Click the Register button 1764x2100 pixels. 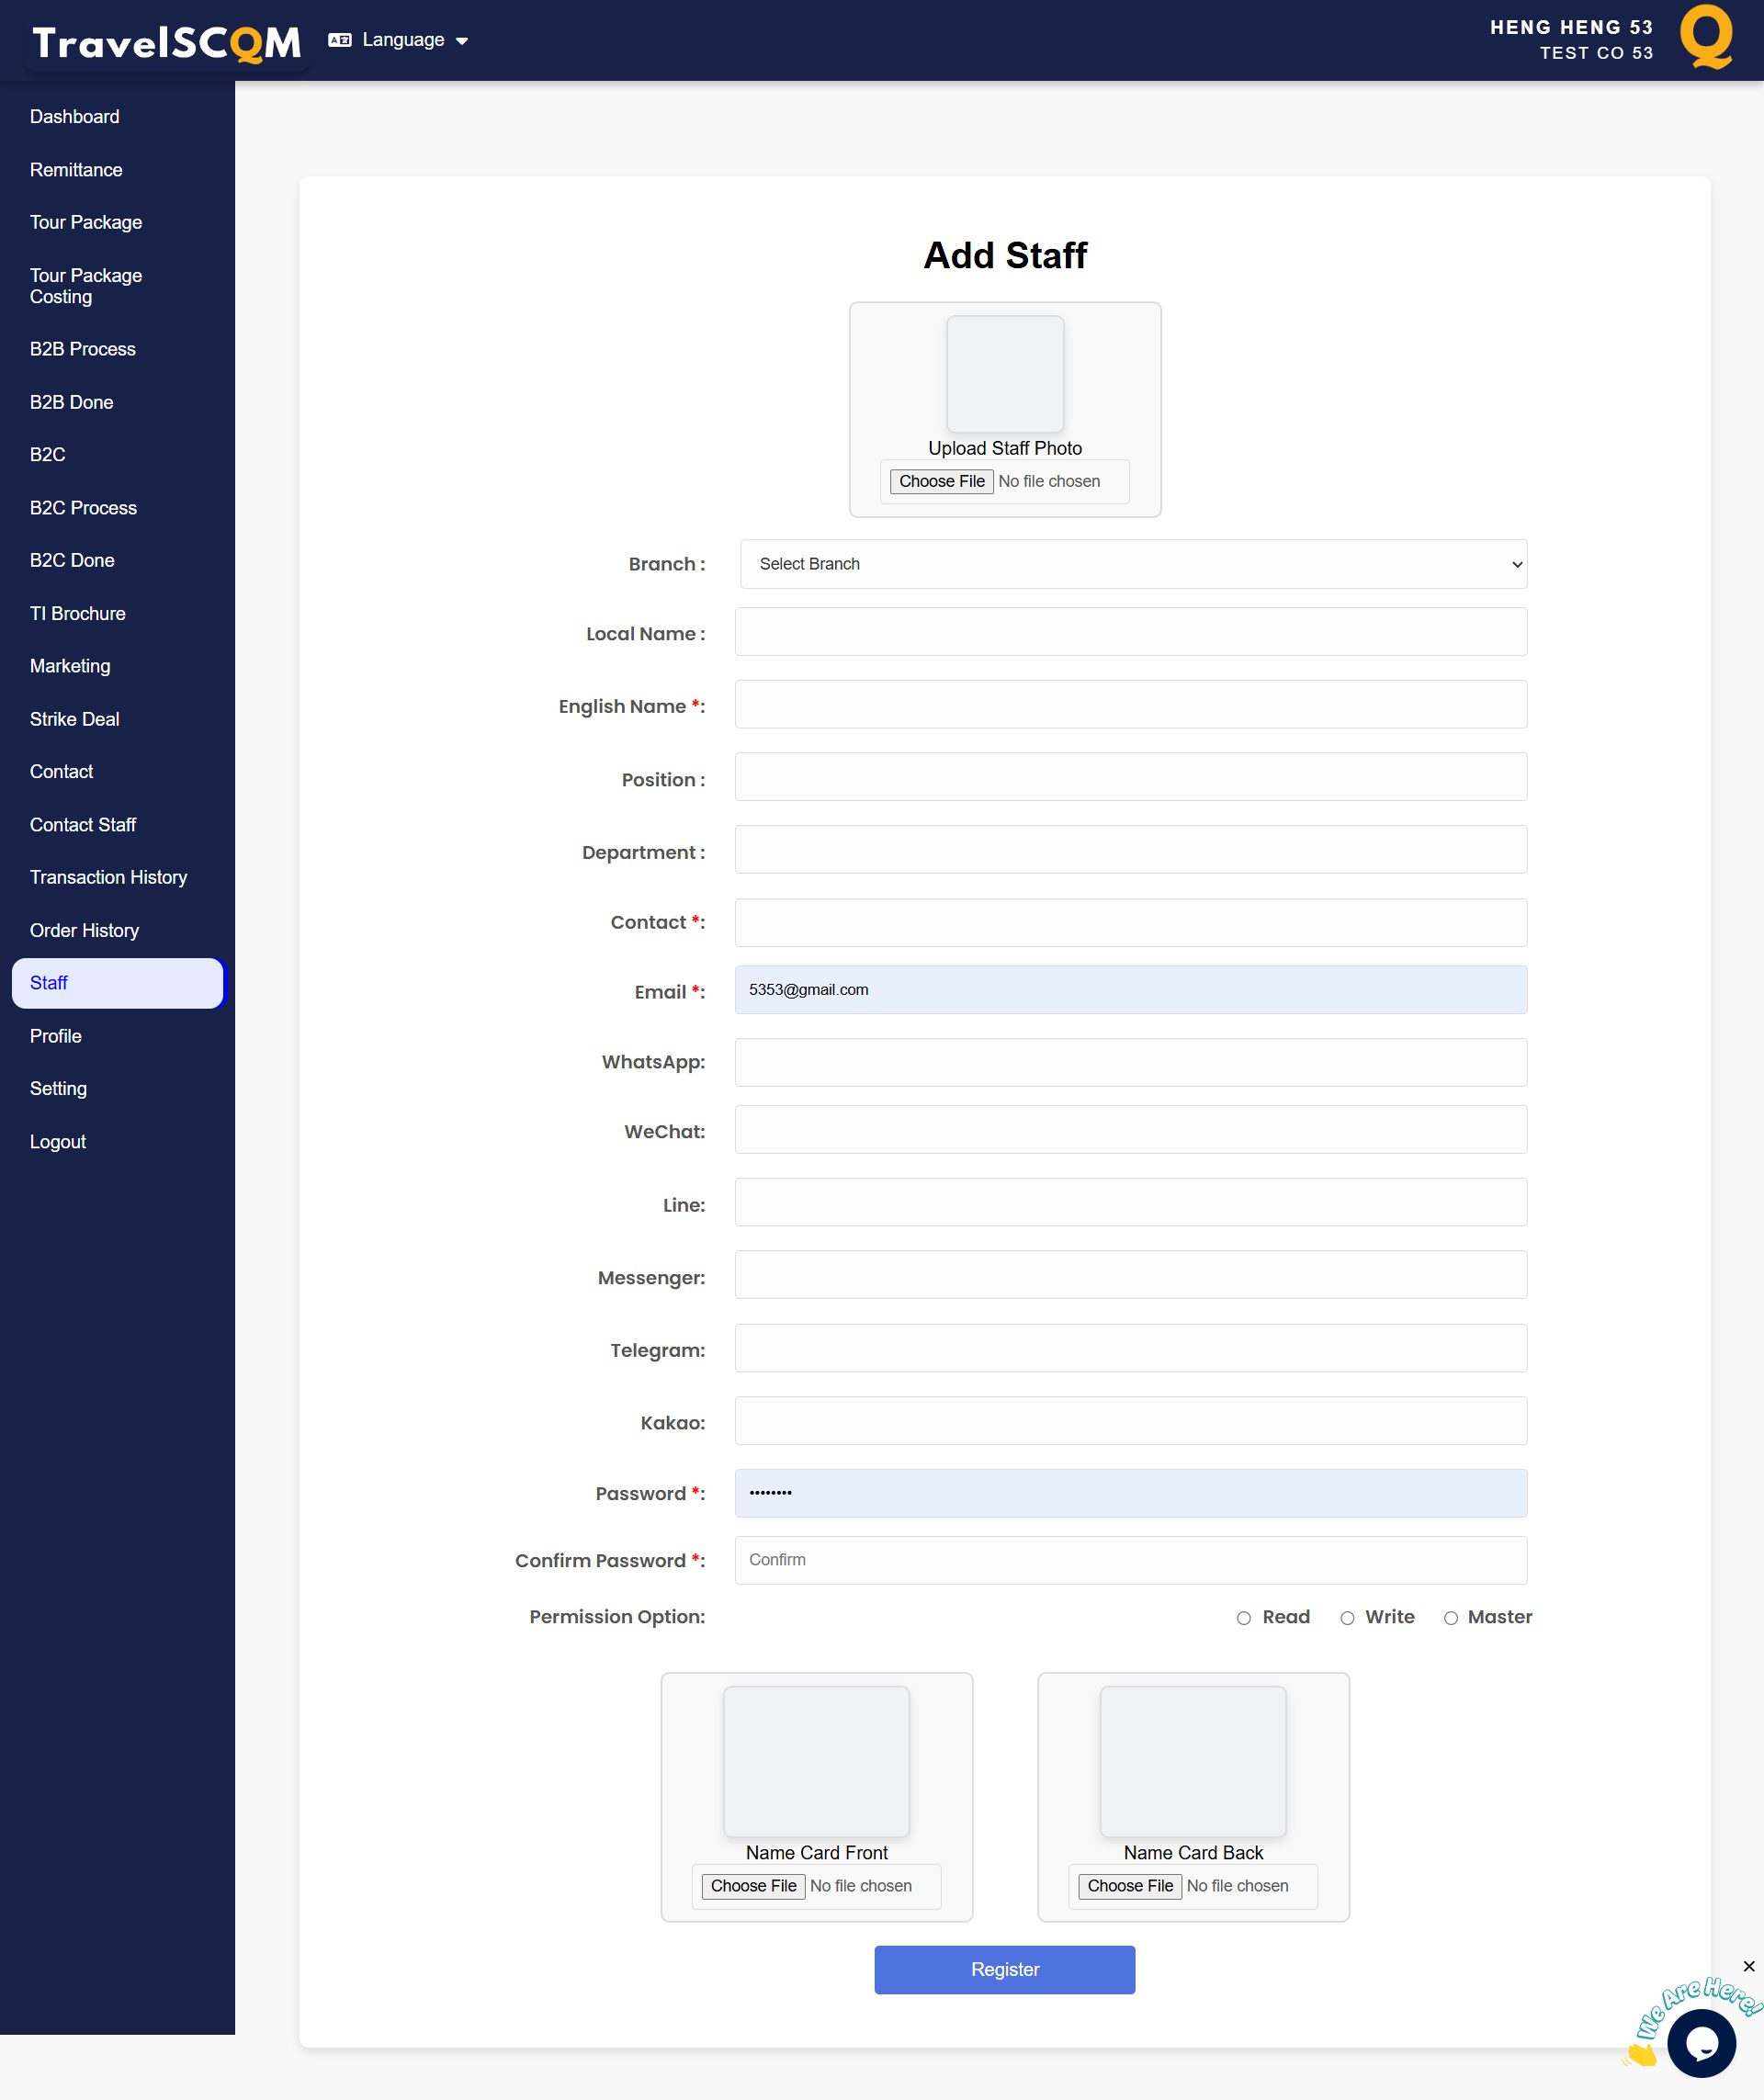point(1004,1969)
